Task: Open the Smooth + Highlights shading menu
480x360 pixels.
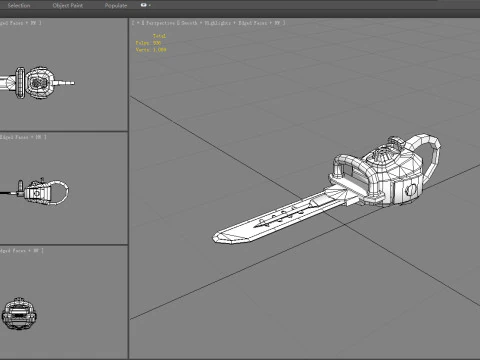Action: tap(206, 23)
